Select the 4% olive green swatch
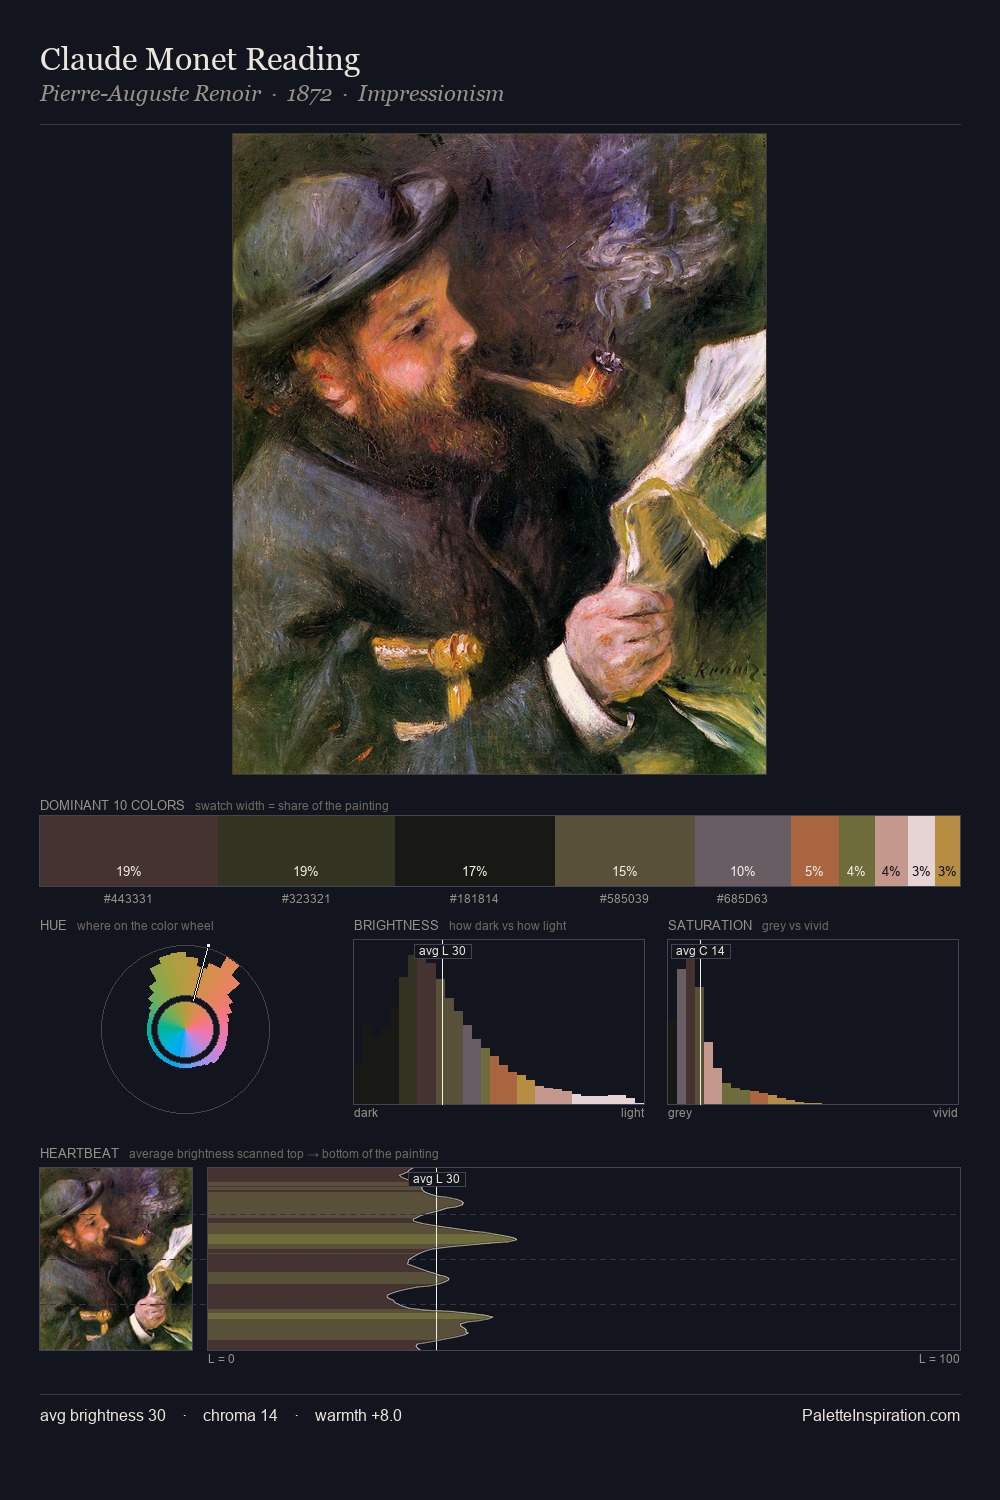Viewport: 1000px width, 1500px height. pyautogui.click(x=857, y=851)
